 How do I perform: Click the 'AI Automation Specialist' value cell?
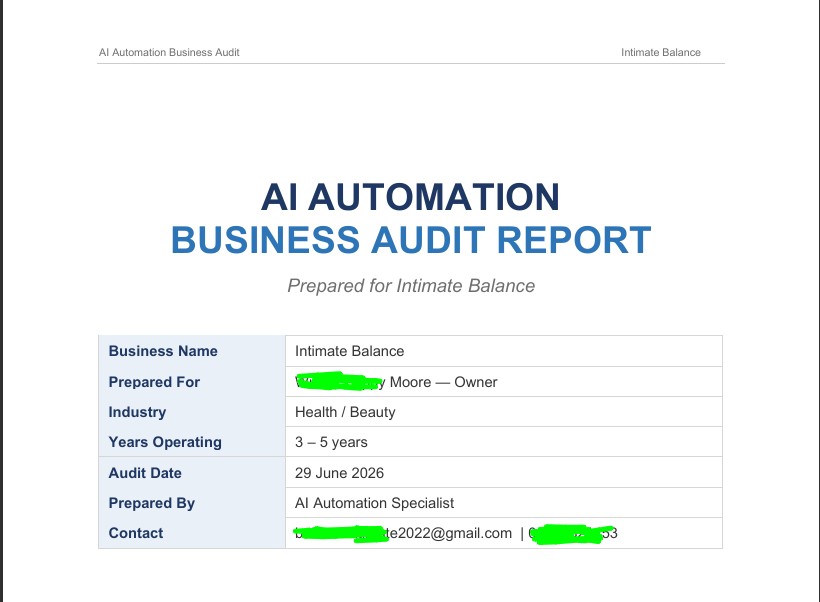coord(504,503)
